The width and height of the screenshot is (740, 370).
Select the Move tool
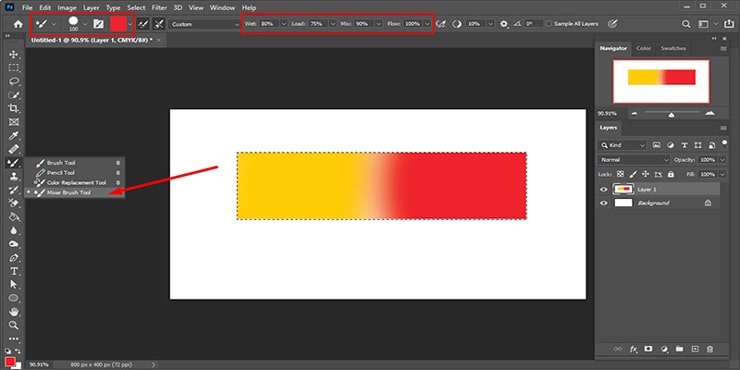14,54
